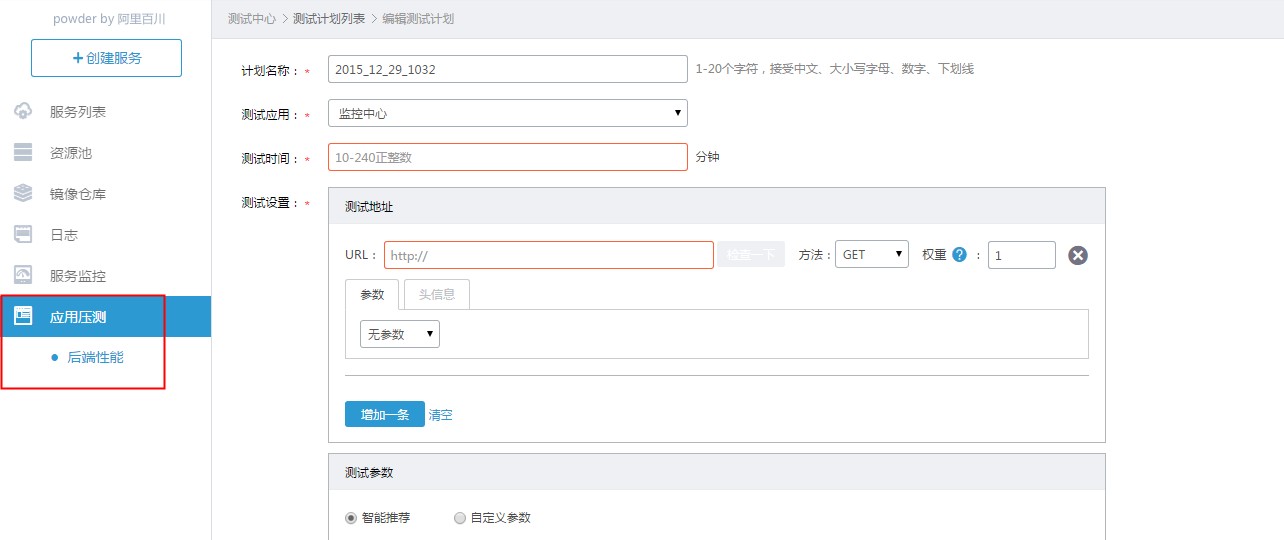This screenshot has height=540, width=1284.
Task: Click the blue 权重 help question icon
Action: click(960, 255)
